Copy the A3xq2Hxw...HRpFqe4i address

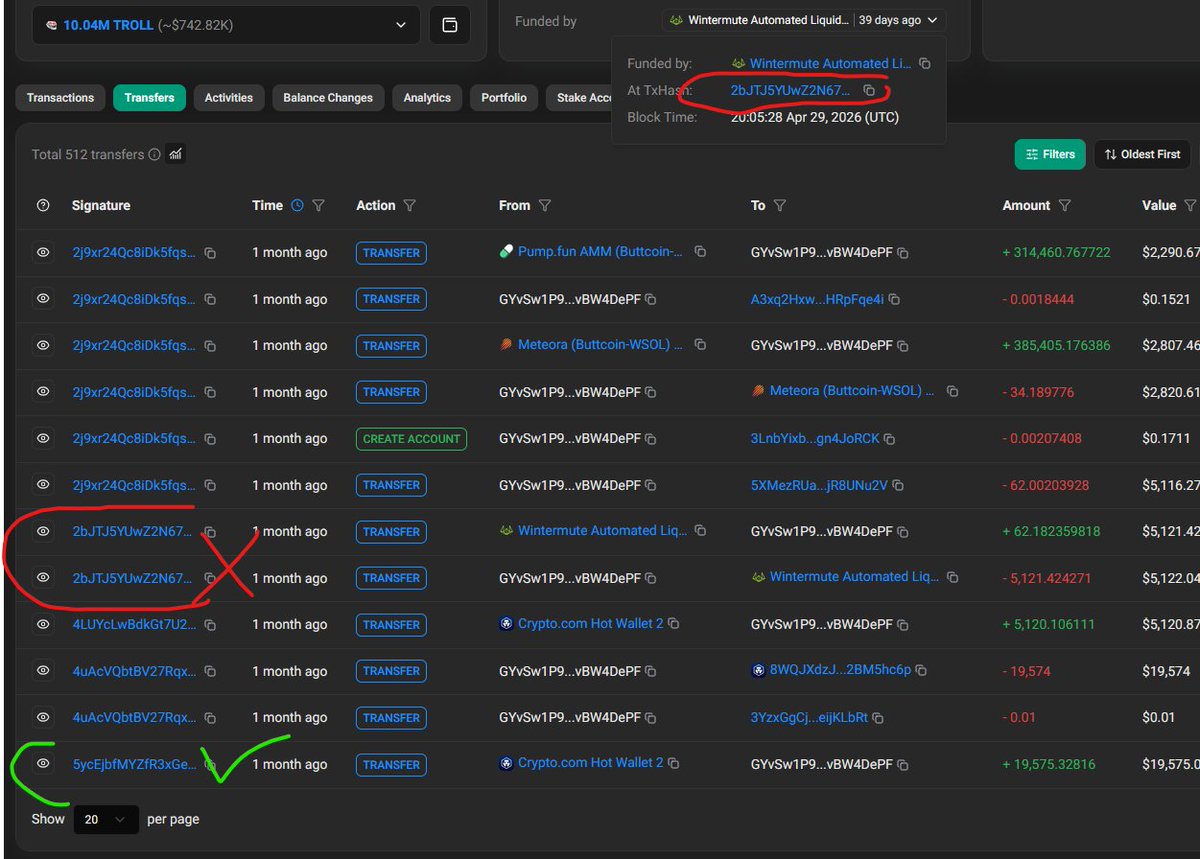(x=894, y=300)
